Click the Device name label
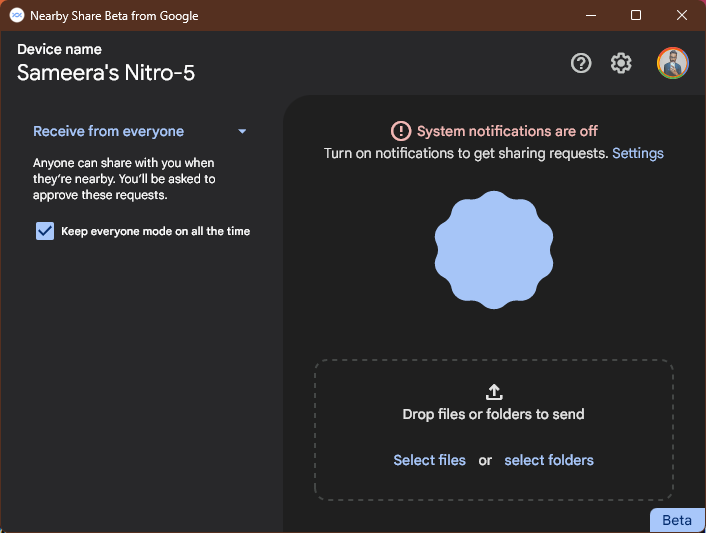 coord(59,49)
